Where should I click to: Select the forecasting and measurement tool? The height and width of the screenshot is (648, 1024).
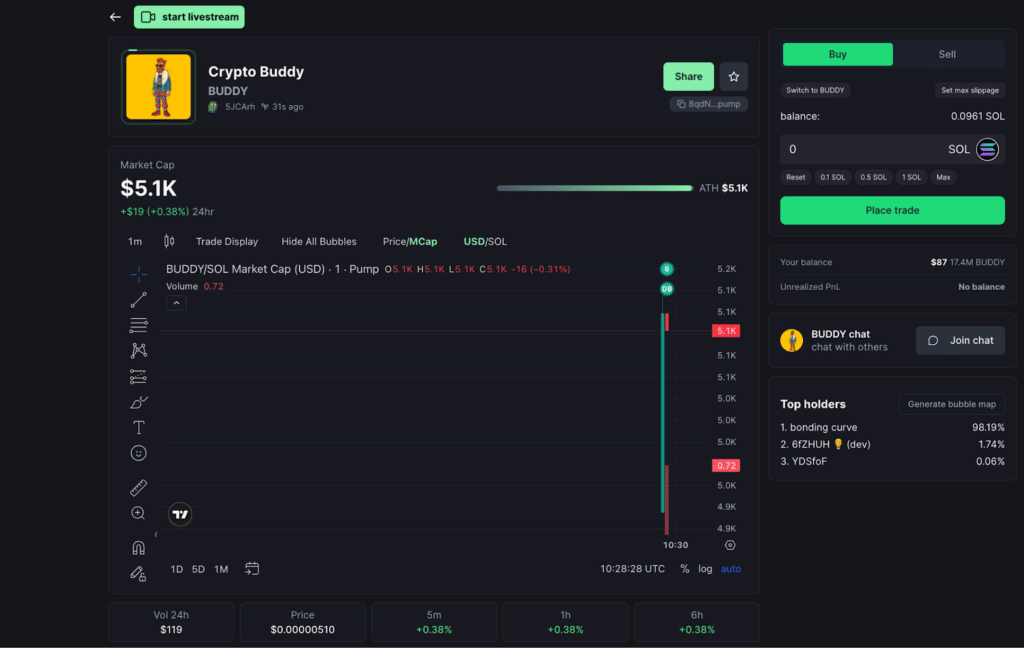138,376
